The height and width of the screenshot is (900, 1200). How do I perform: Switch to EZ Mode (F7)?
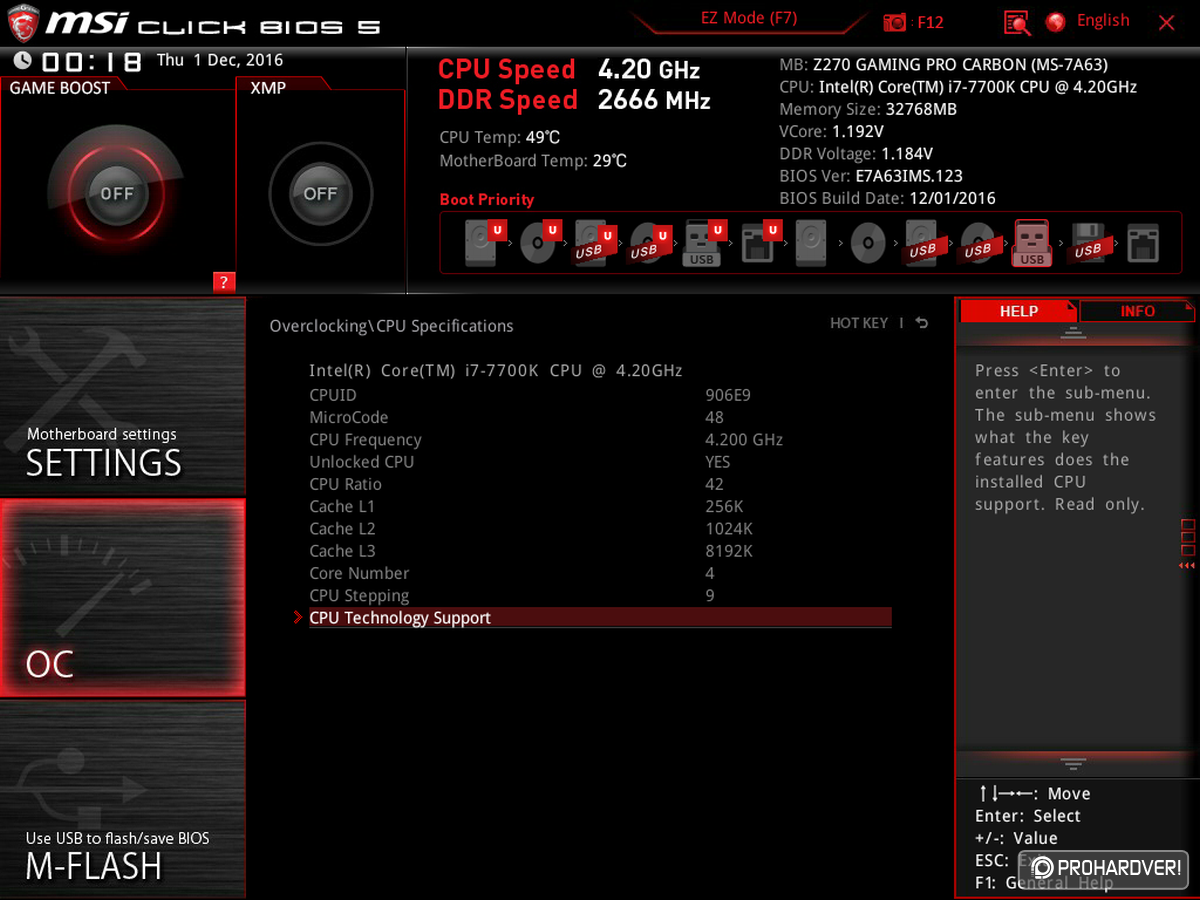pos(748,18)
